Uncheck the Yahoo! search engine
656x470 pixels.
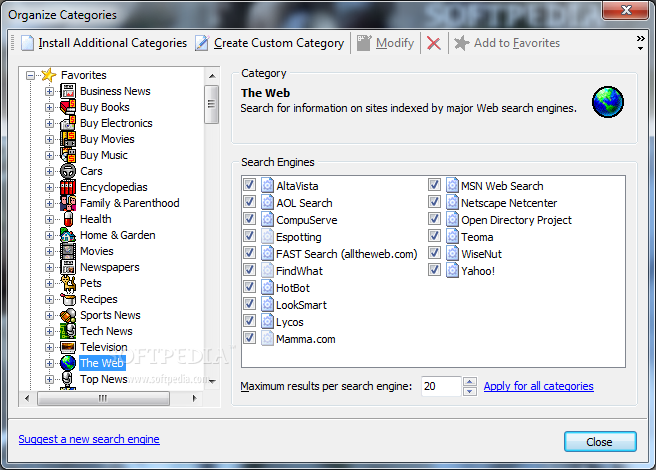tap(434, 270)
